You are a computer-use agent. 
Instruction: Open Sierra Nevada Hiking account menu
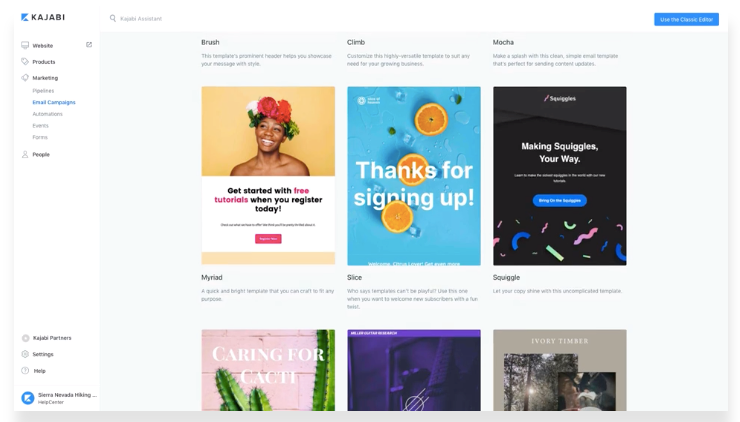pos(59,398)
